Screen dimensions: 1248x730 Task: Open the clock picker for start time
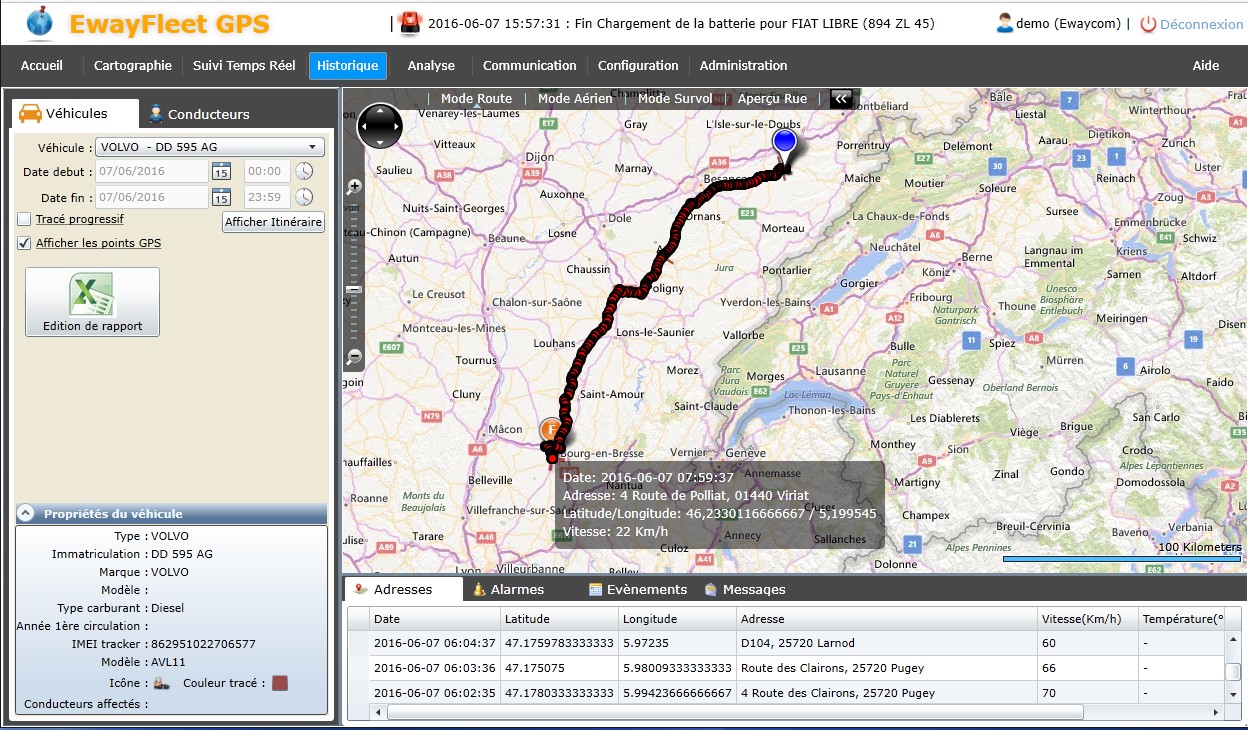[x=304, y=172]
